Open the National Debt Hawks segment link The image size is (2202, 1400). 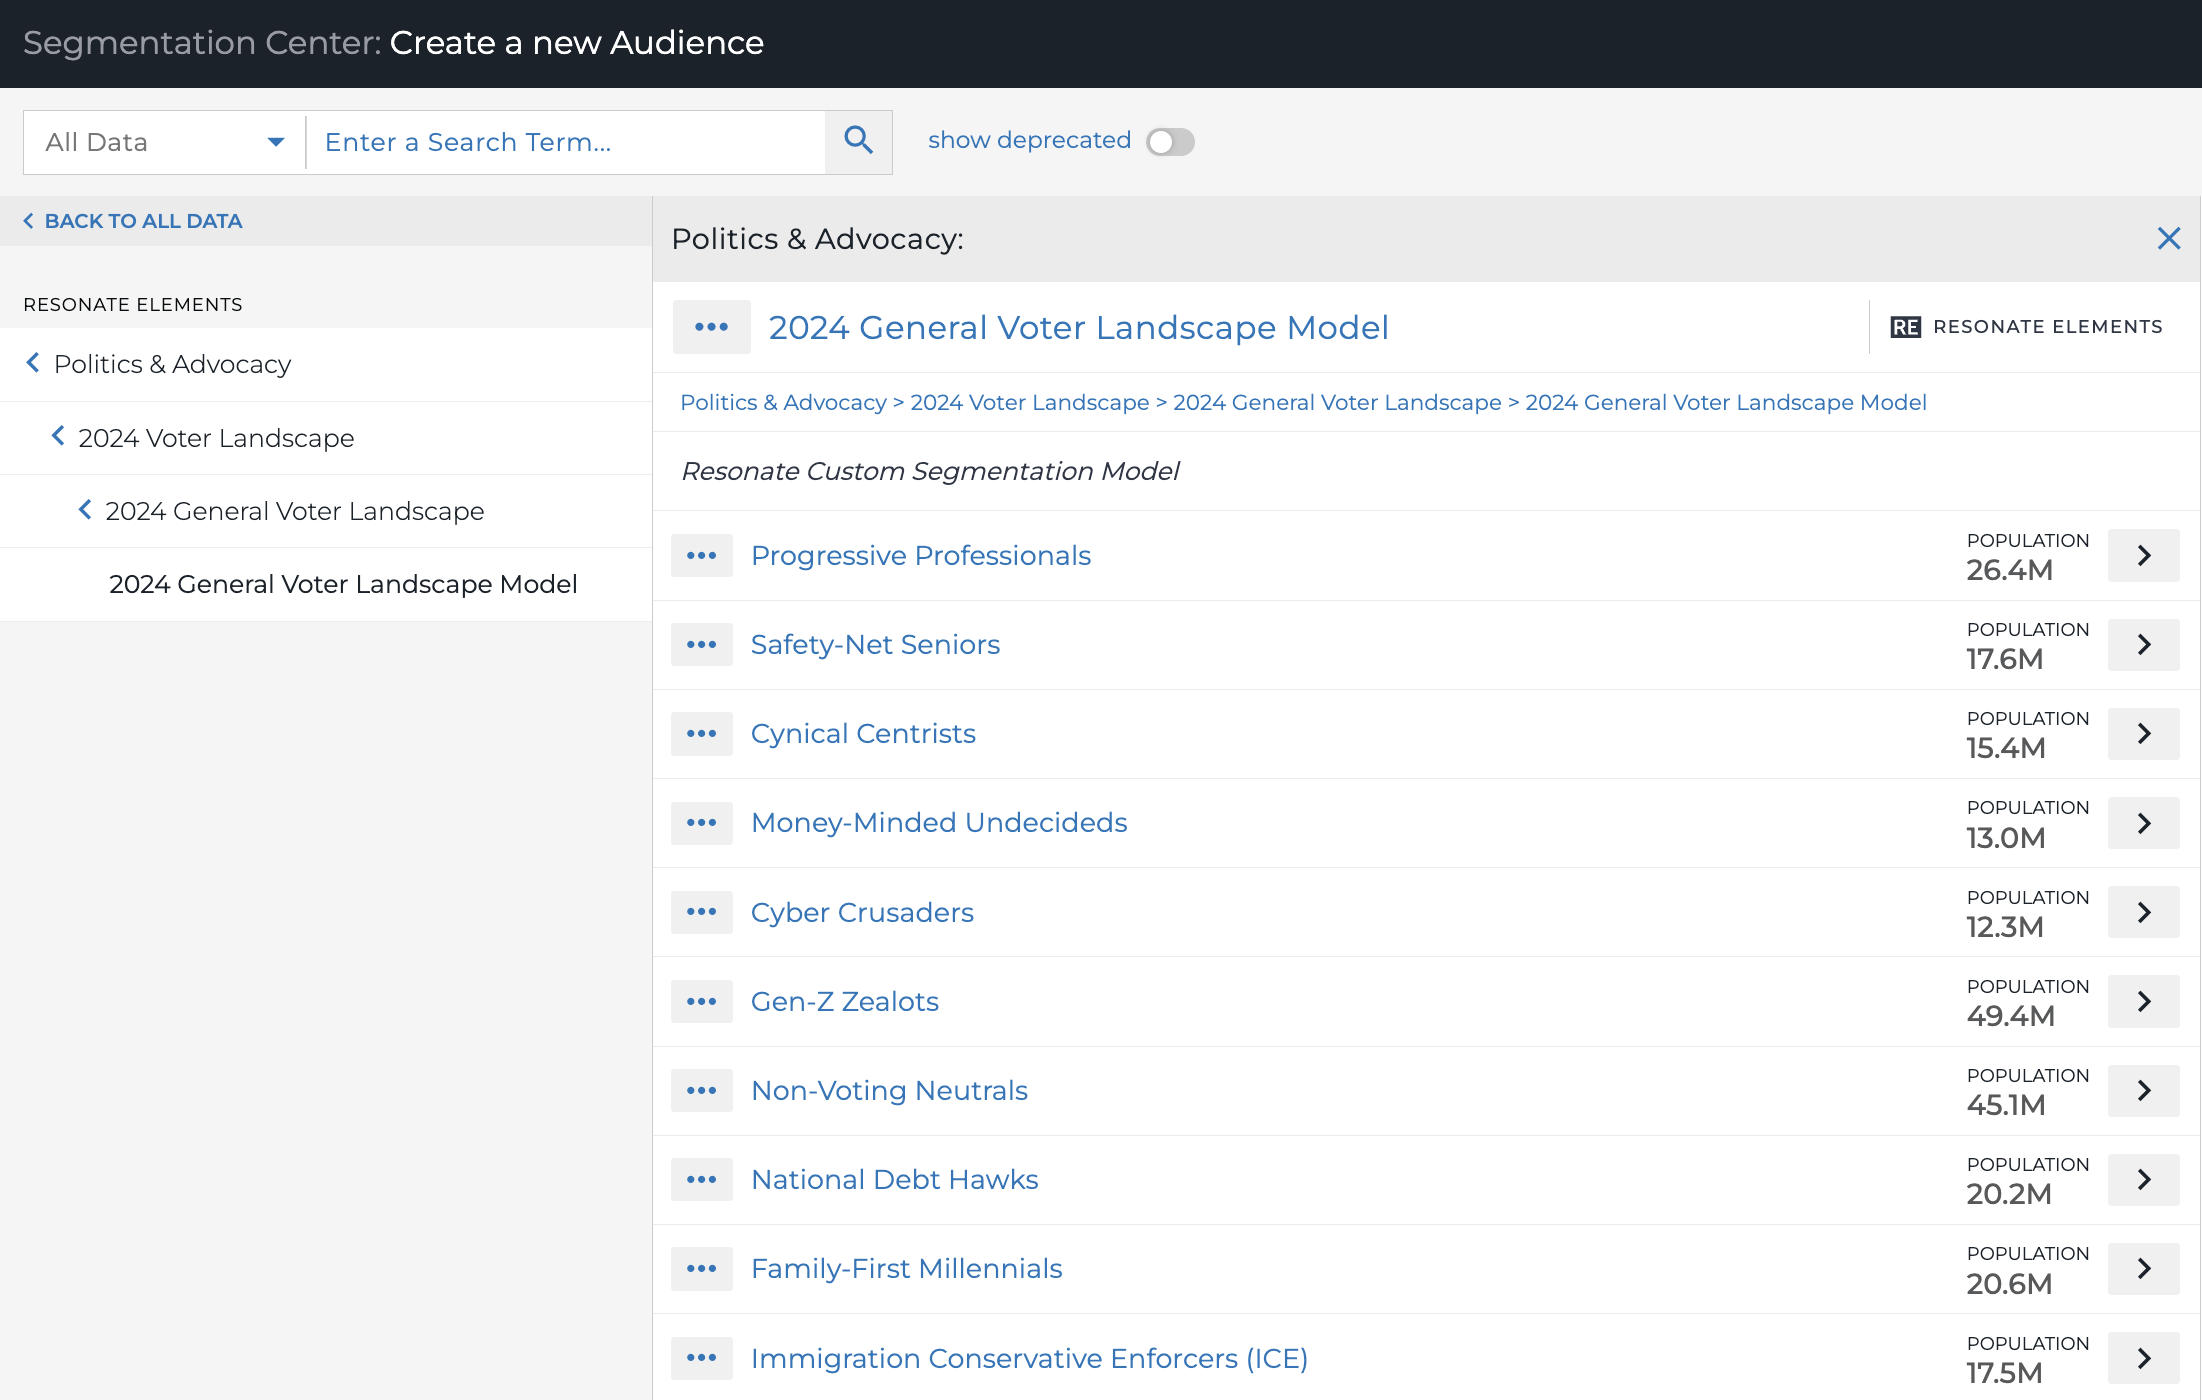pos(895,1179)
